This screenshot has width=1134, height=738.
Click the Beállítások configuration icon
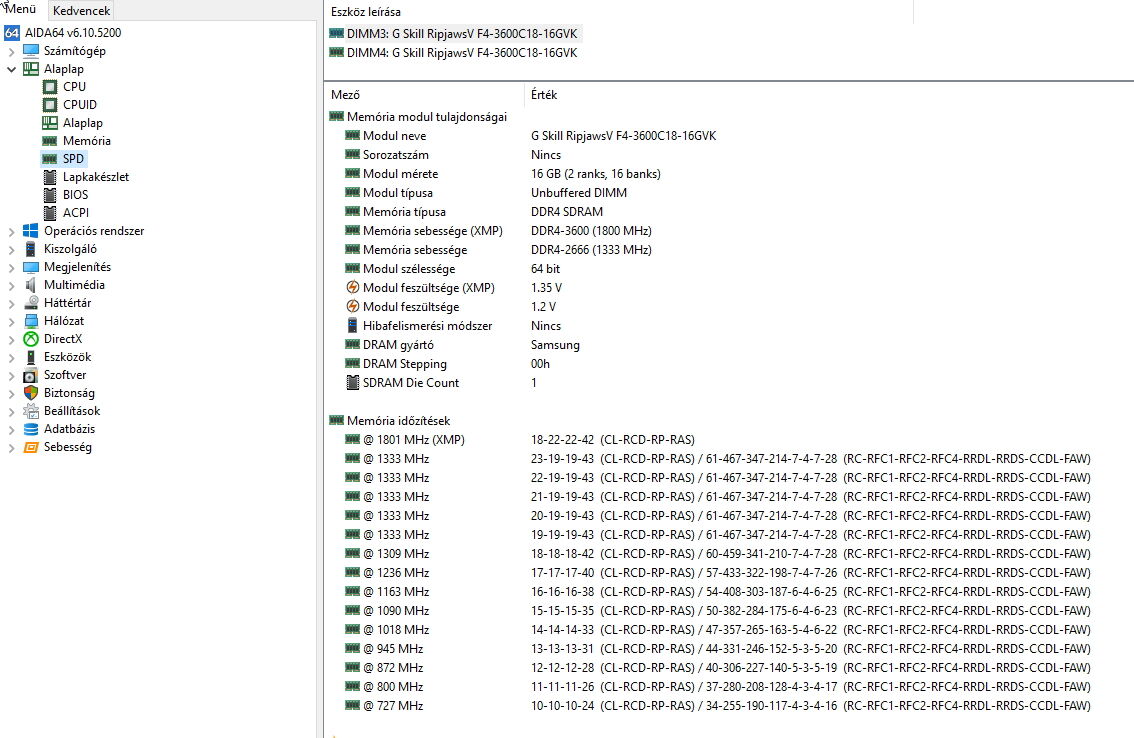tap(30, 411)
